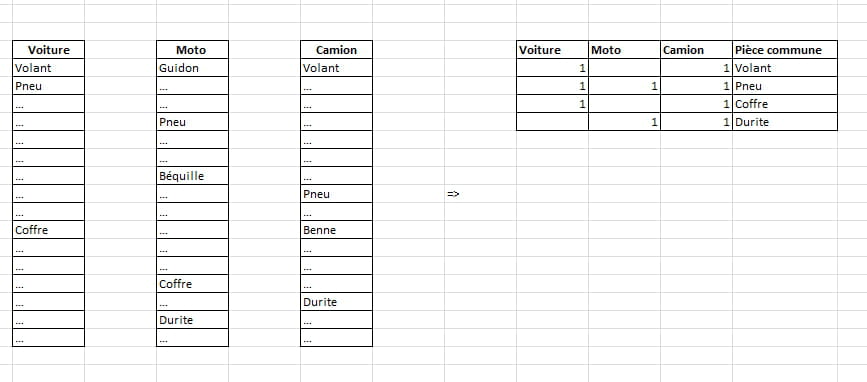
Task: Select the Durite cell in Camion list
Action: 336,301
